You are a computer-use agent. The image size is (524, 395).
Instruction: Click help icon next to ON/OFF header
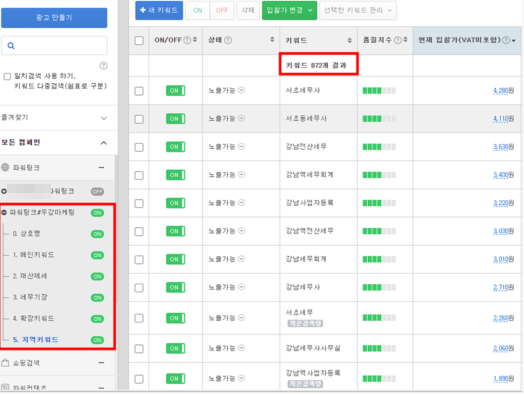pyautogui.click(x=187, y=40)
